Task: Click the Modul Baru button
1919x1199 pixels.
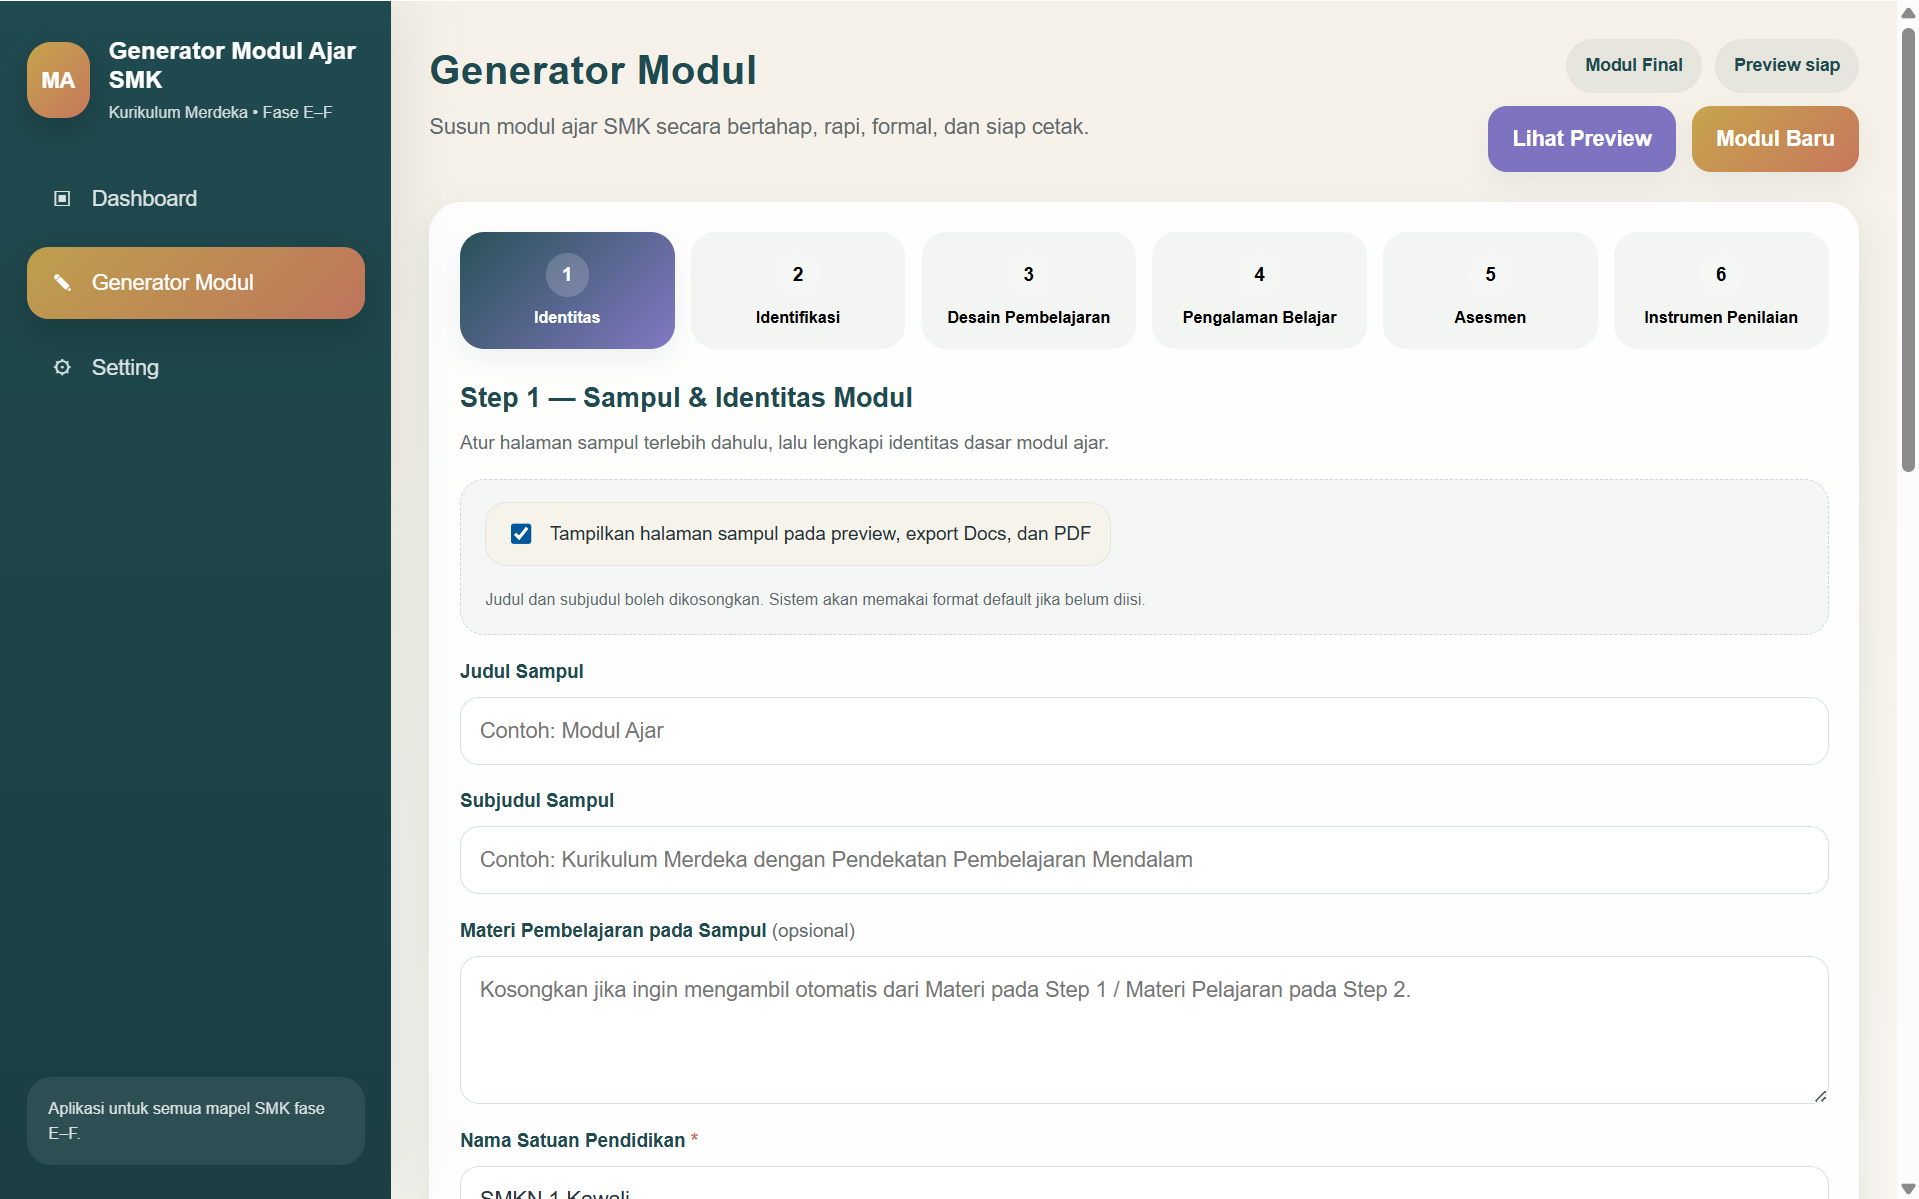Action: click(1775, 139)
